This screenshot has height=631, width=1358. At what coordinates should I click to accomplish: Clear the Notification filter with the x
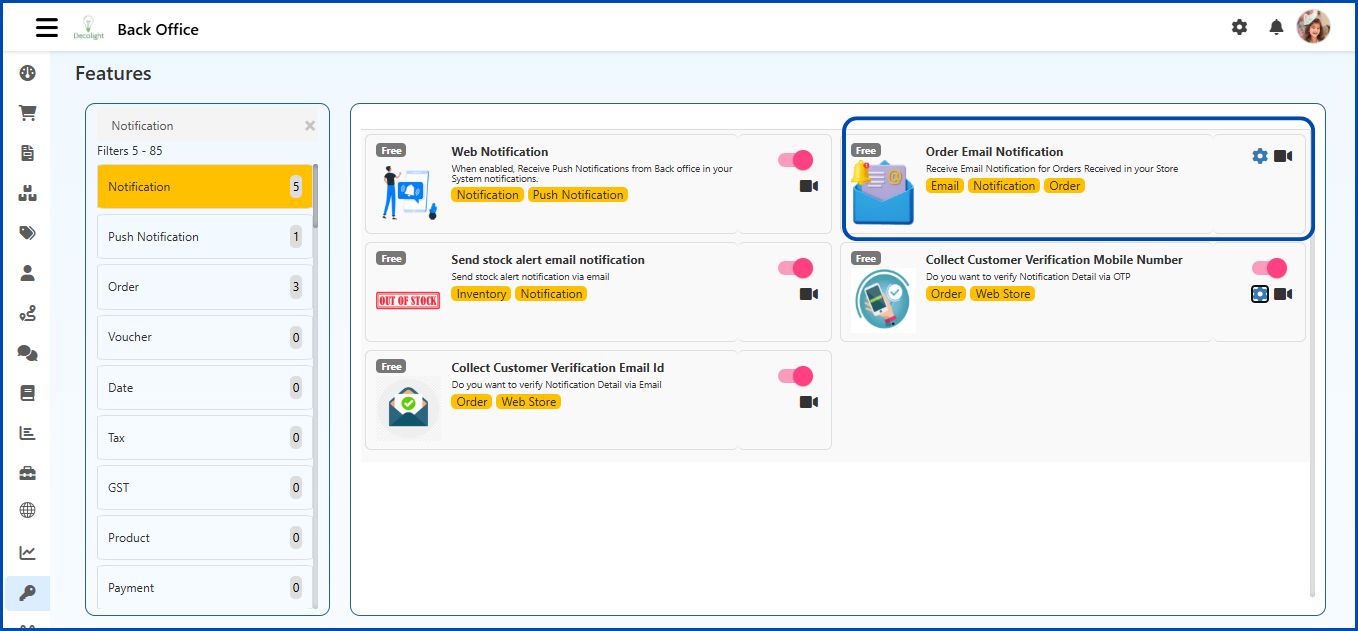click(x=309, y=125)
